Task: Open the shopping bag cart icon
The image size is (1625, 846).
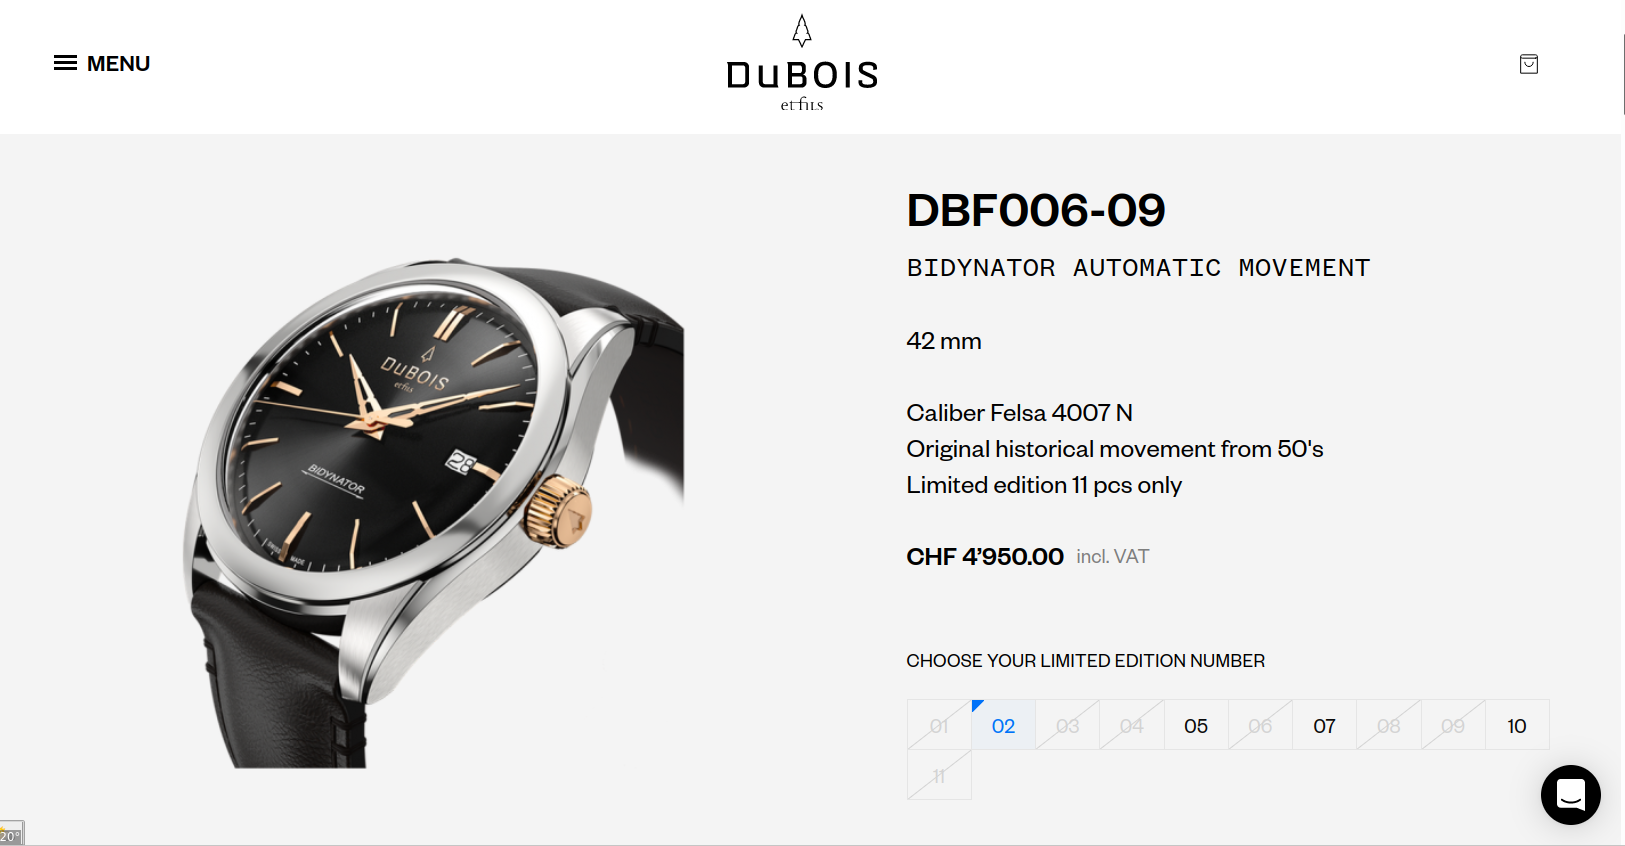Action: (x=1529, y=64)
